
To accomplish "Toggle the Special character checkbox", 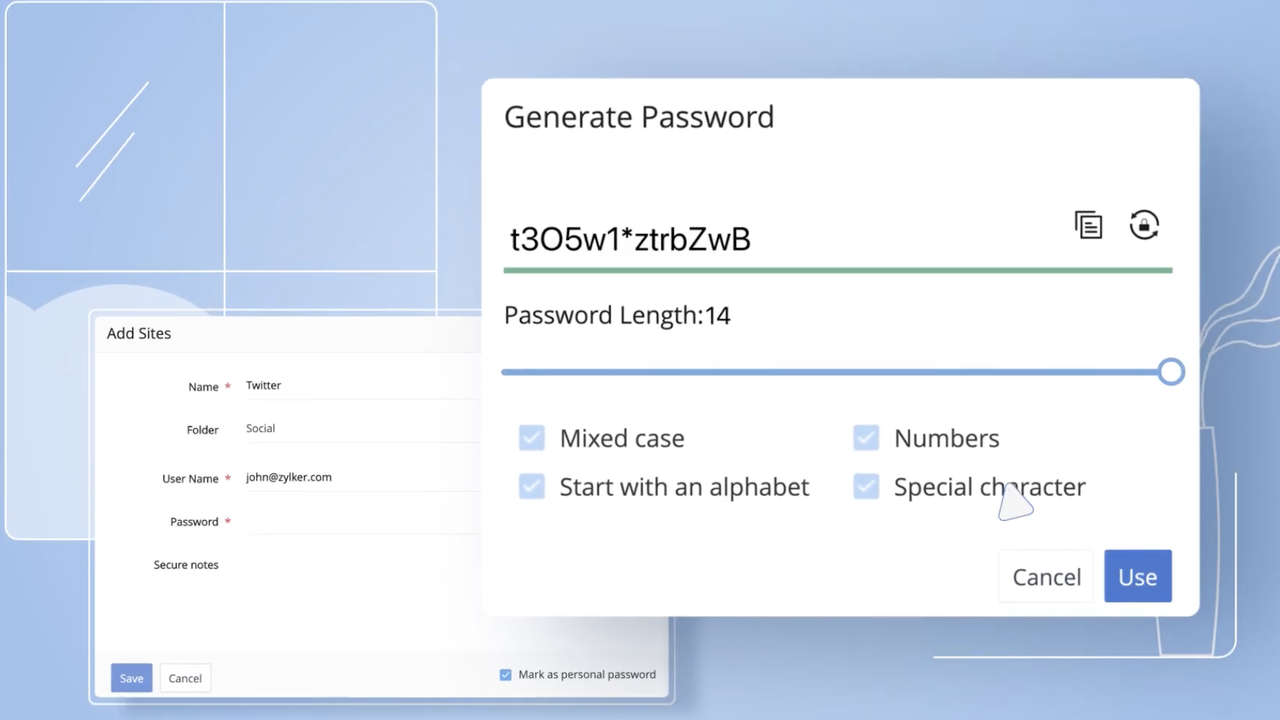I will point(866,487).
